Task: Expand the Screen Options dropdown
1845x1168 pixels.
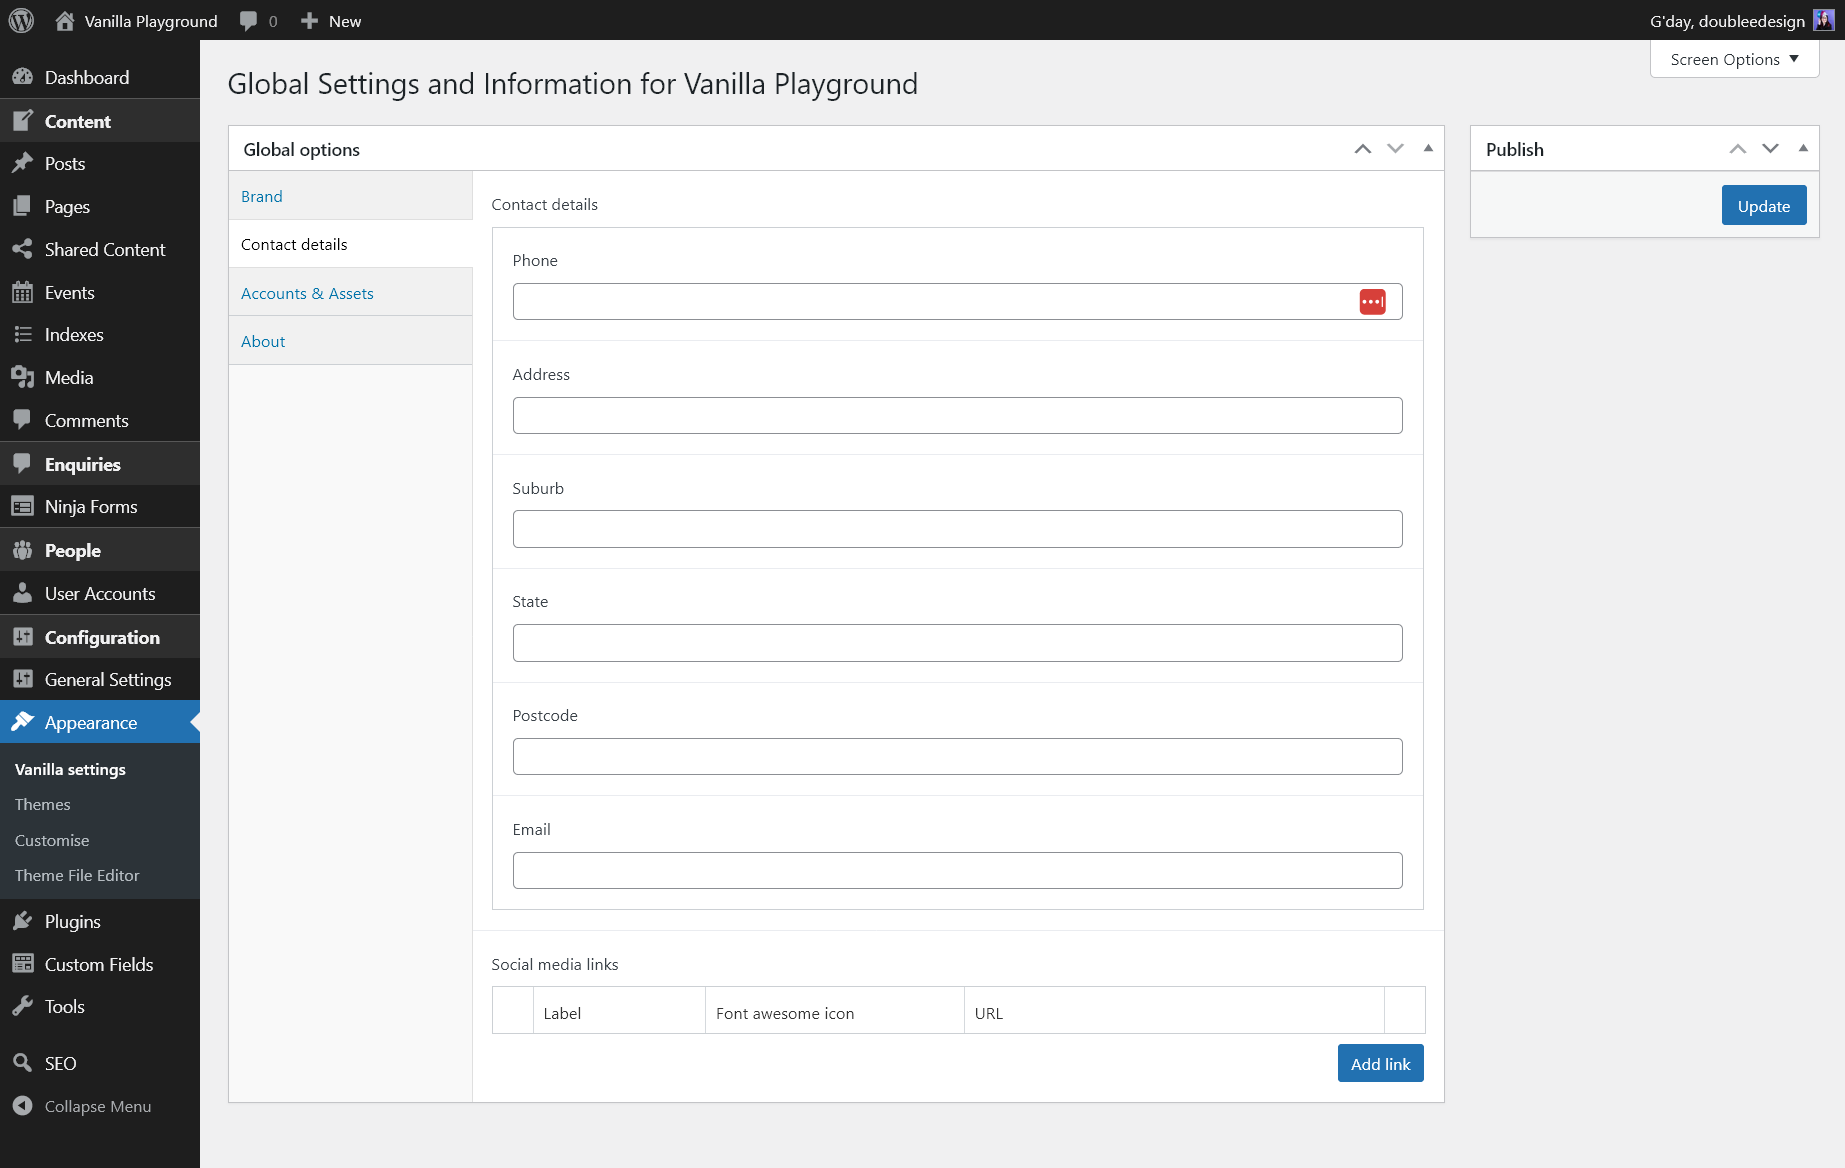Action: pos(1734,59)
